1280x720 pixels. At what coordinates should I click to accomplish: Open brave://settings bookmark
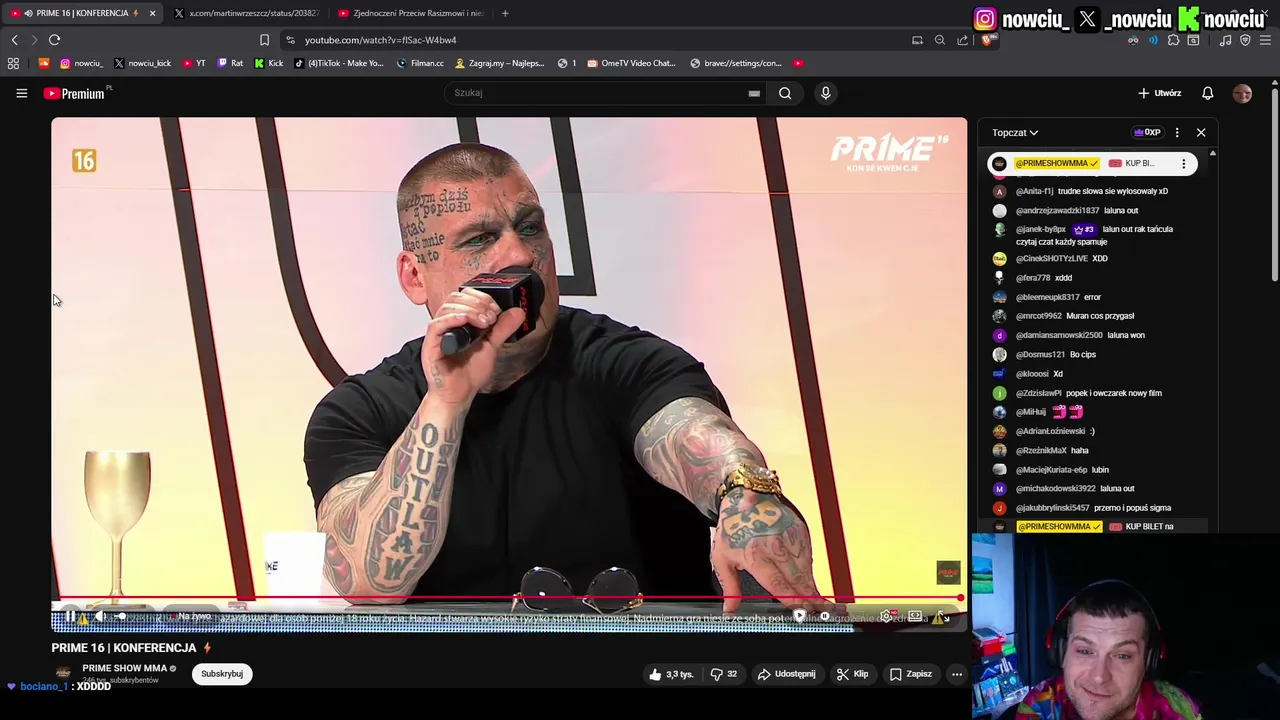736,63
